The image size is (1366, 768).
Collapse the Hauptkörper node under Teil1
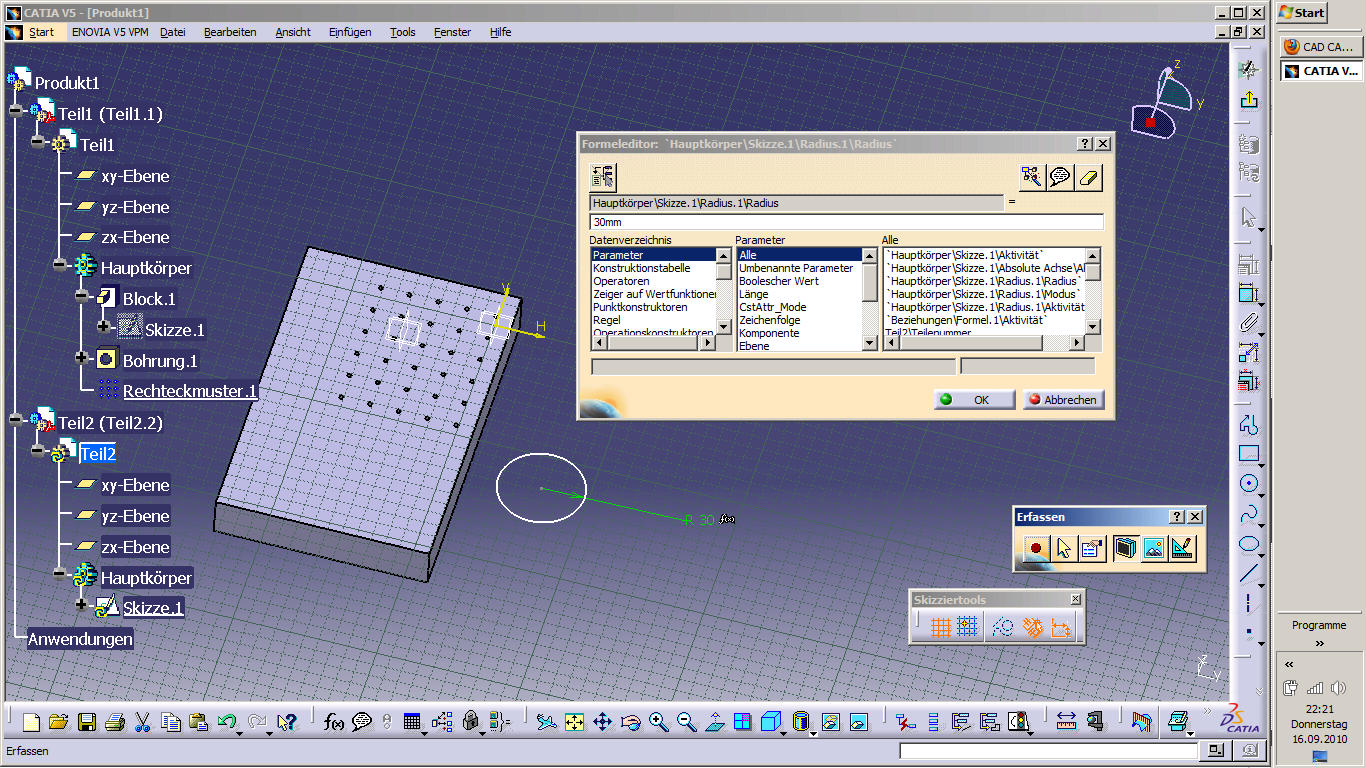coord(60,267)
